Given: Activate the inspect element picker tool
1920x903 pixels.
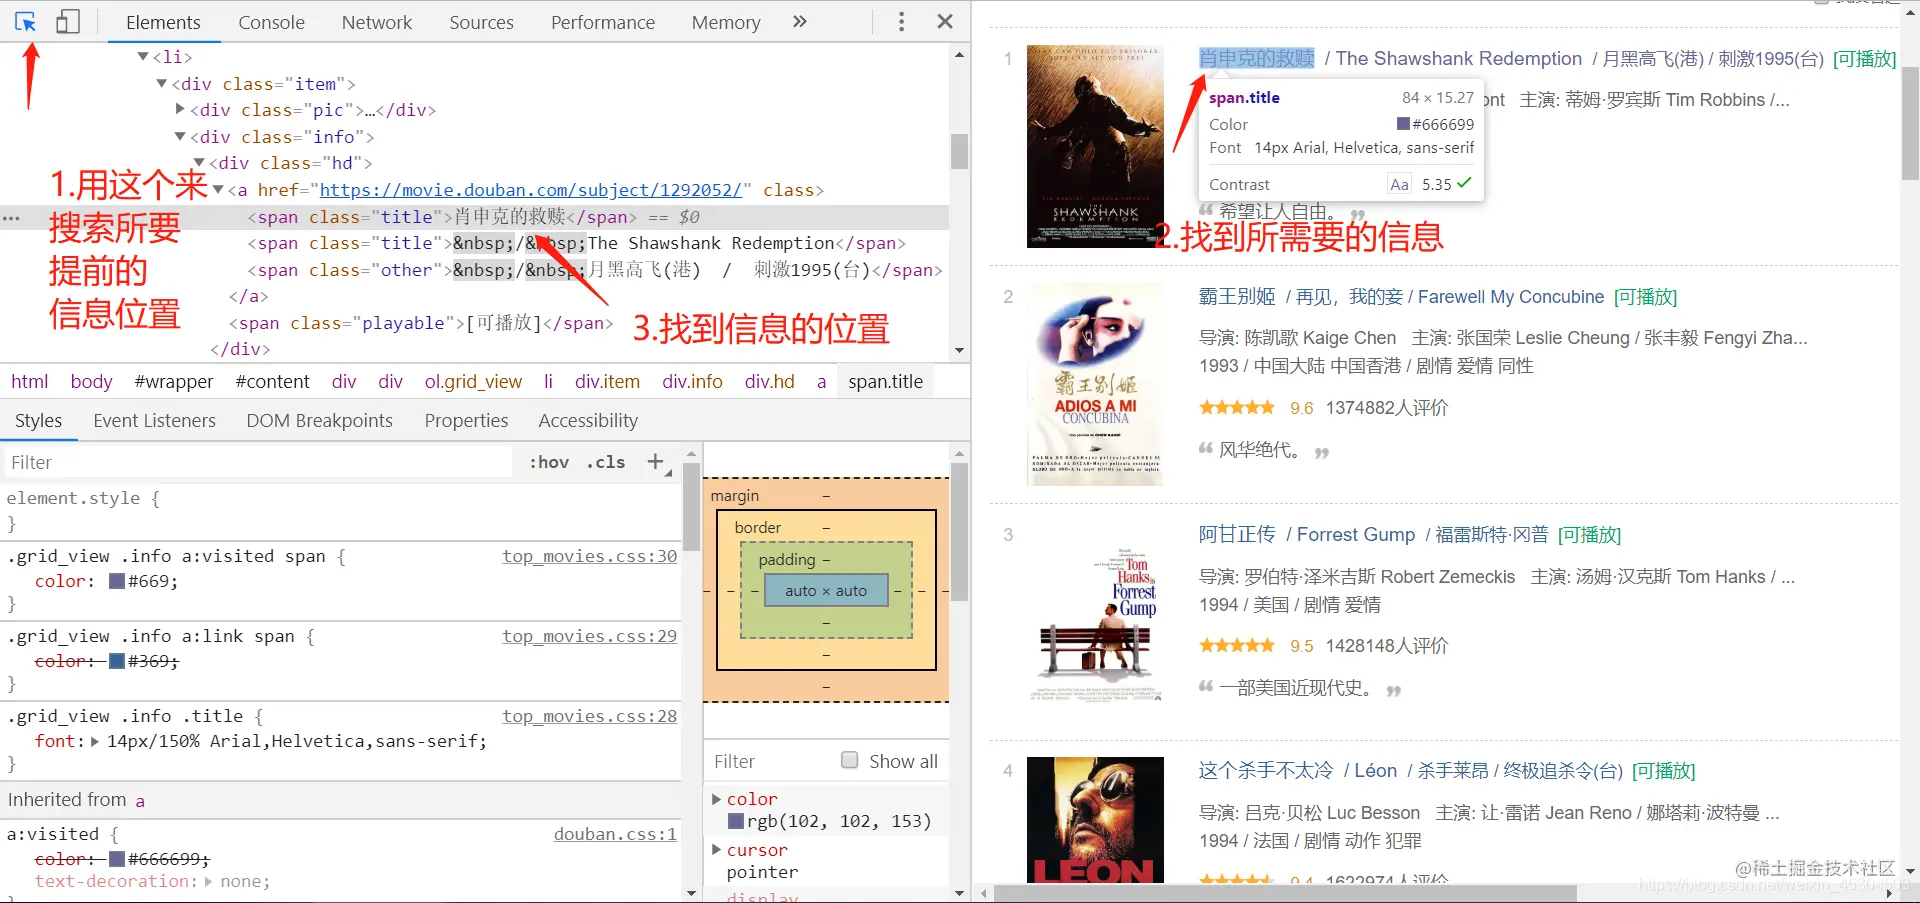Looking at the screenshot, I should click(25, 21).
